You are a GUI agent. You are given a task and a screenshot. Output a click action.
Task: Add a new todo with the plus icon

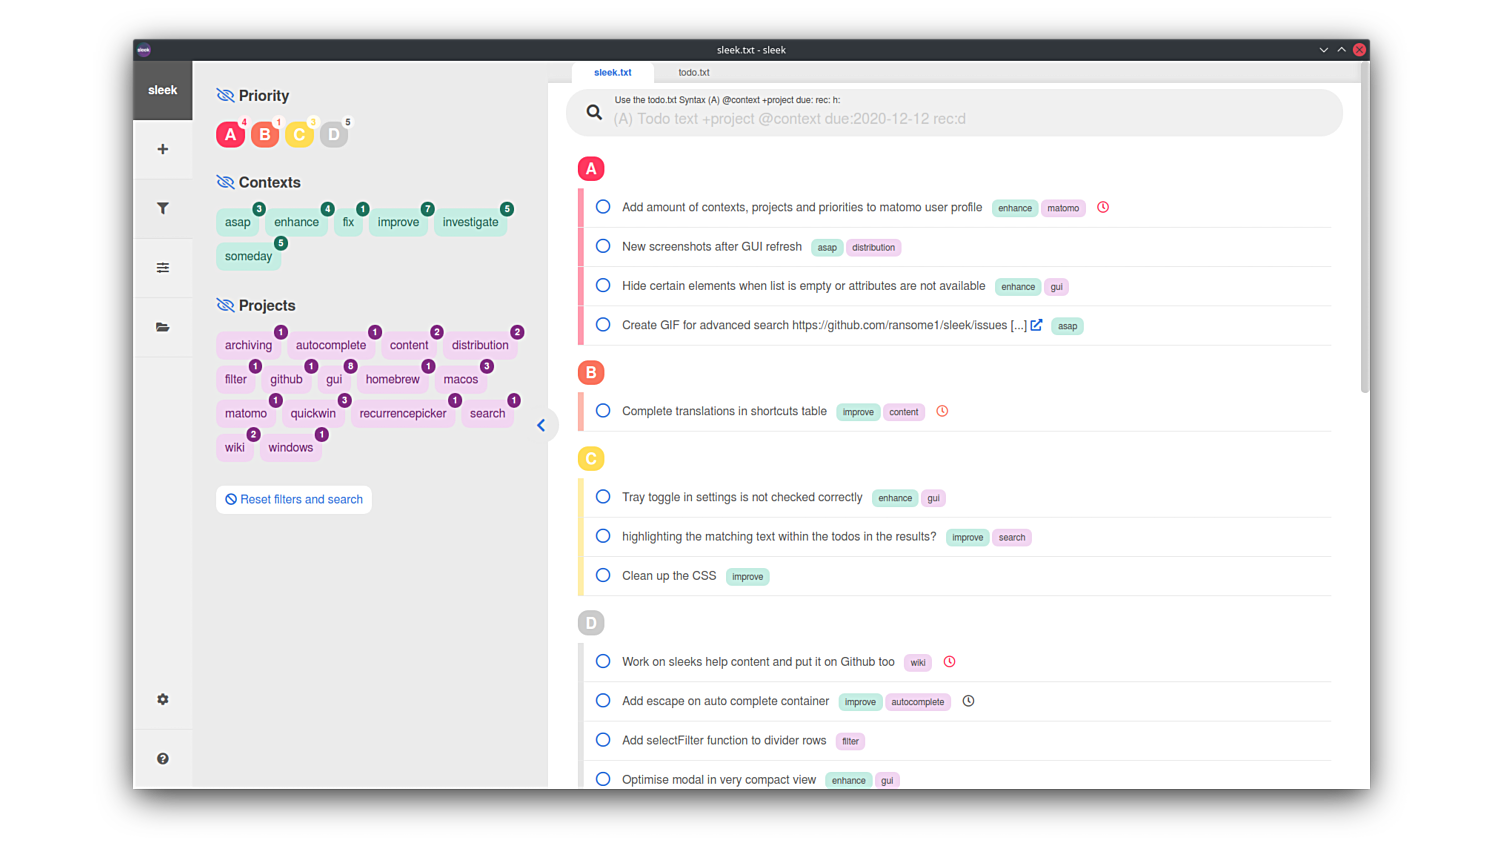point(162,148)
